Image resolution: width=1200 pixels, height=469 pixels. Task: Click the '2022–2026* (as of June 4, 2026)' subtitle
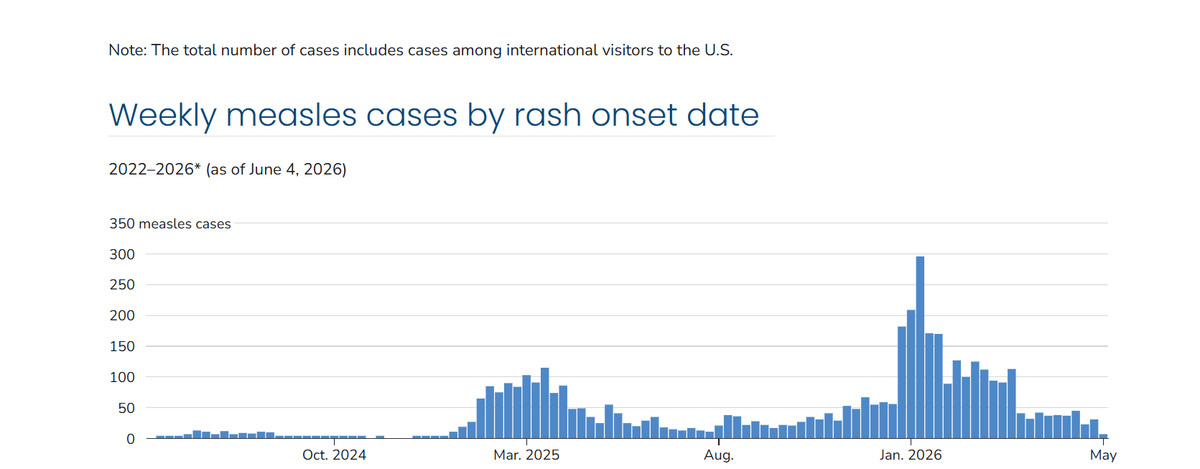227,170
